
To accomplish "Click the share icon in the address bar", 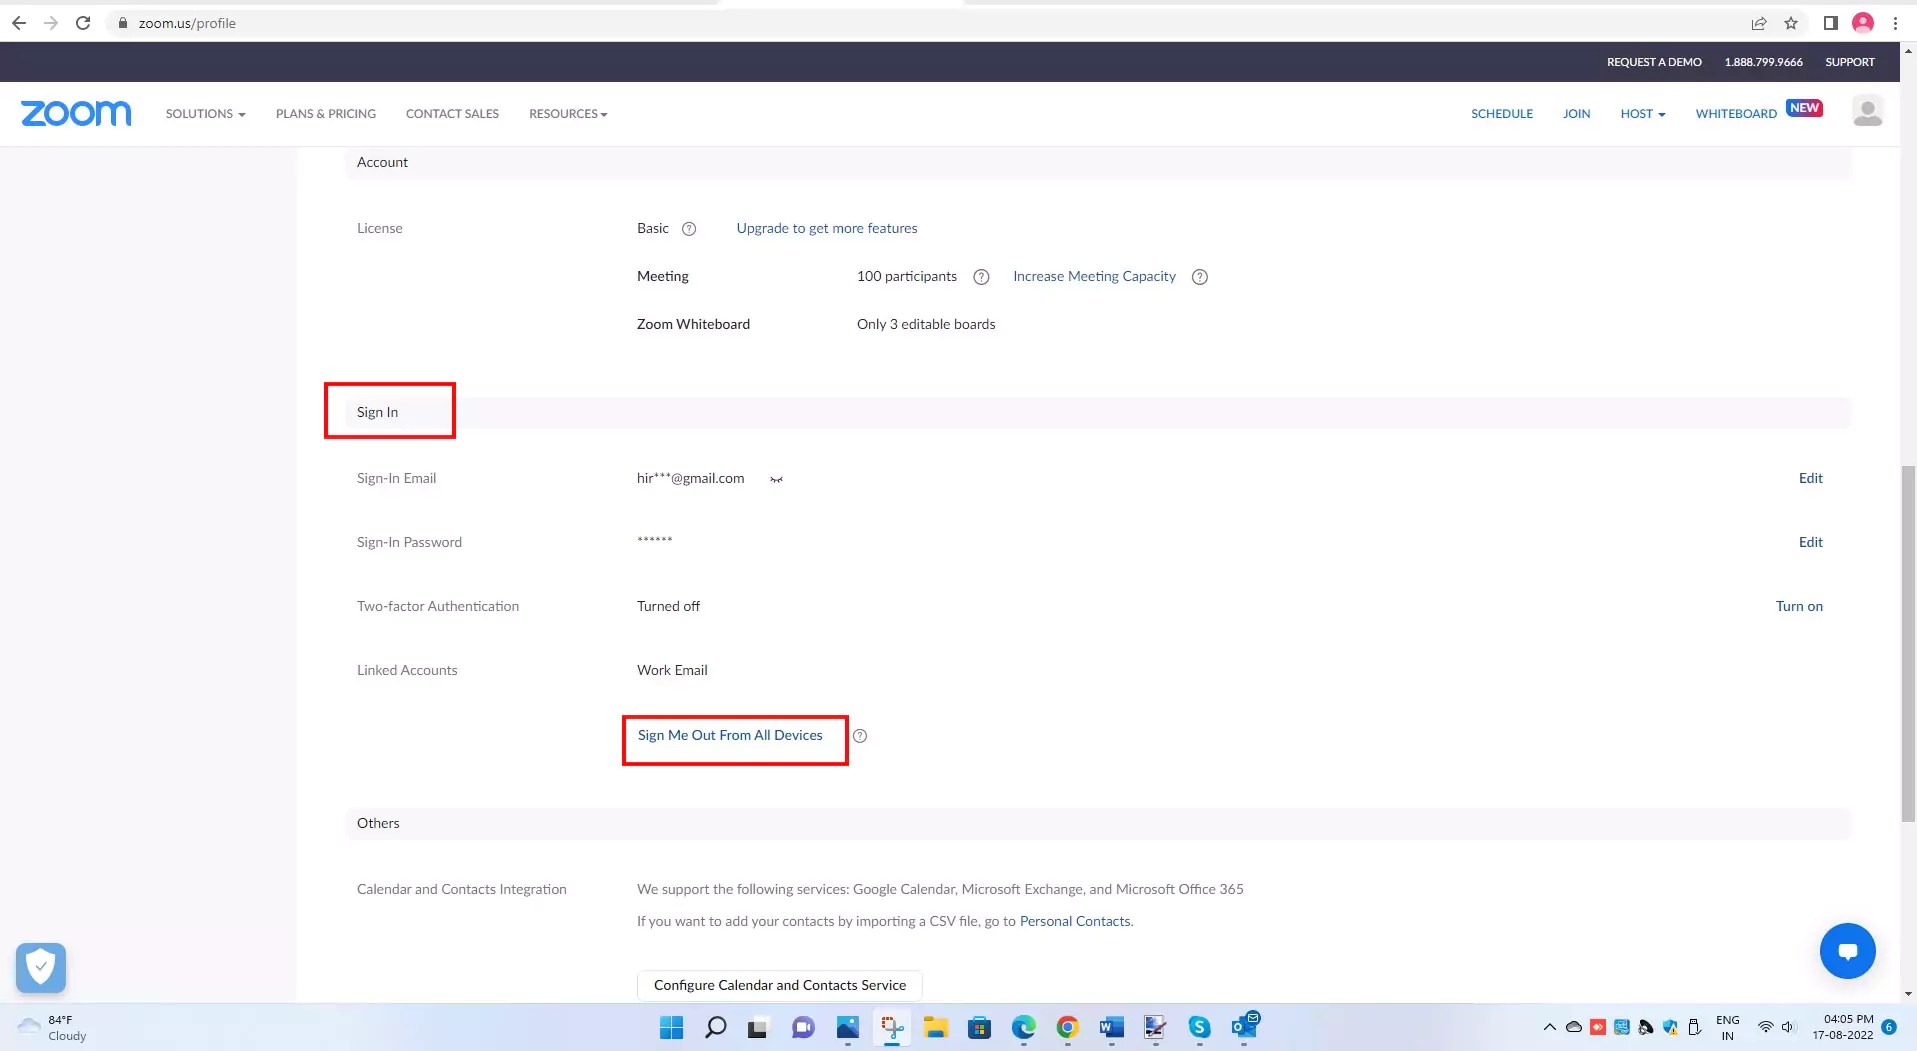I will click(x=1758, y=23).
